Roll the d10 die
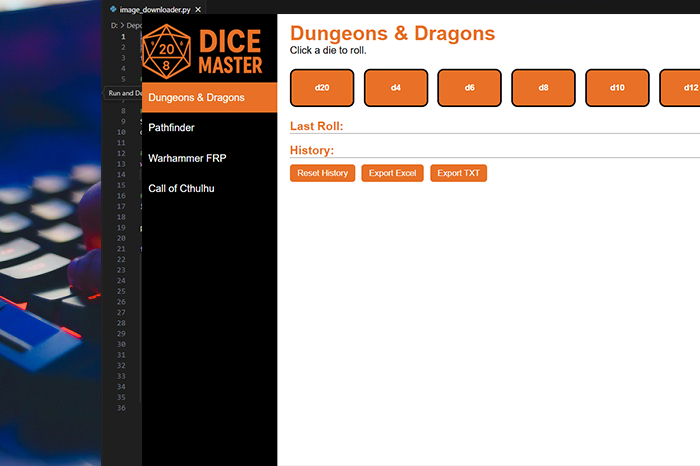Viewport: 700px width, 466px height. (x=617, y=88)
